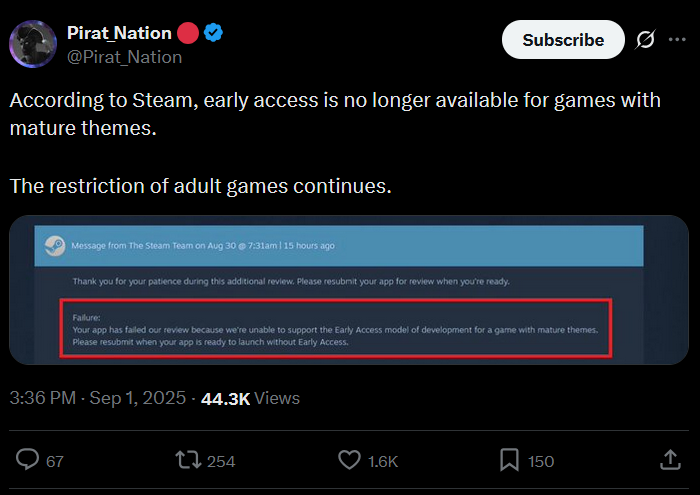Click the Steam logo in the embedded image
700x495 pixels.
(51, 245)
